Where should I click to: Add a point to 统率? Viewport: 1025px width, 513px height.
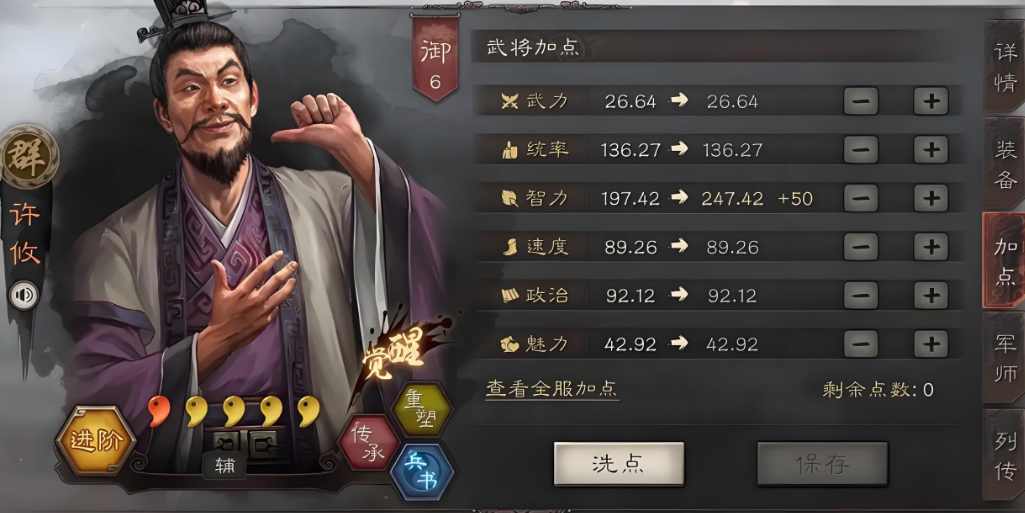(931, 150)
